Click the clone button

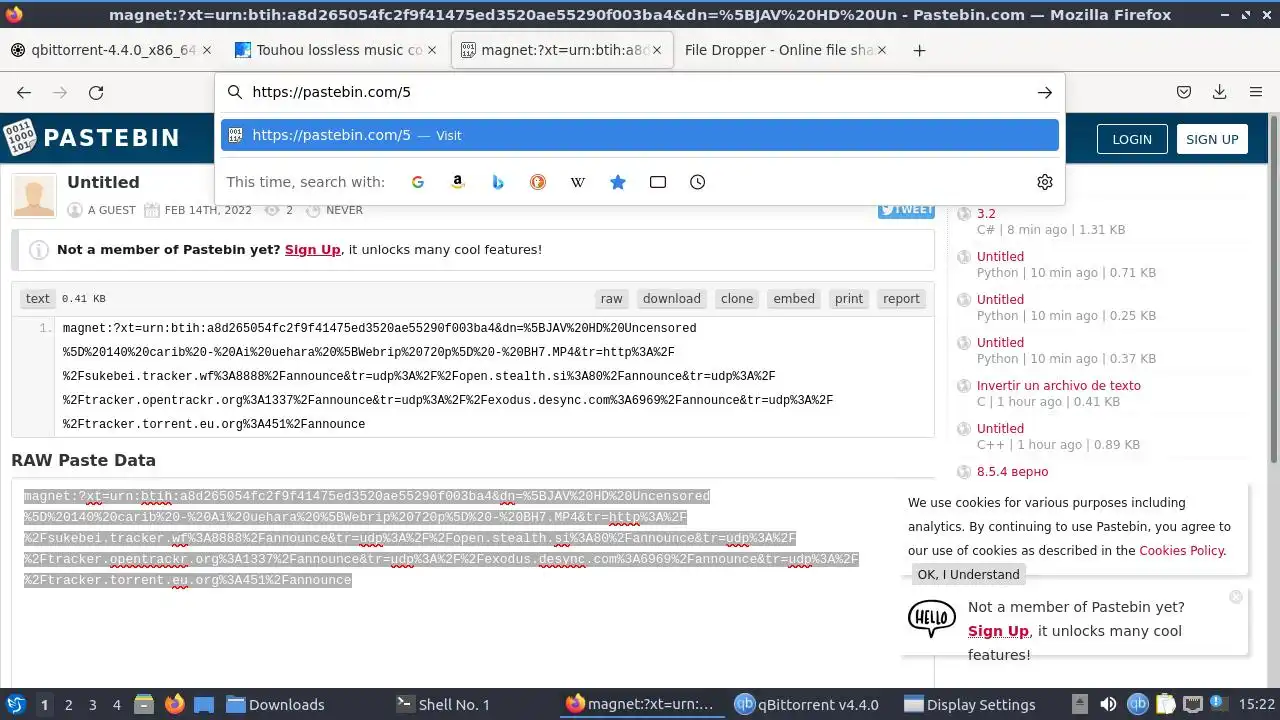[737, 298]
